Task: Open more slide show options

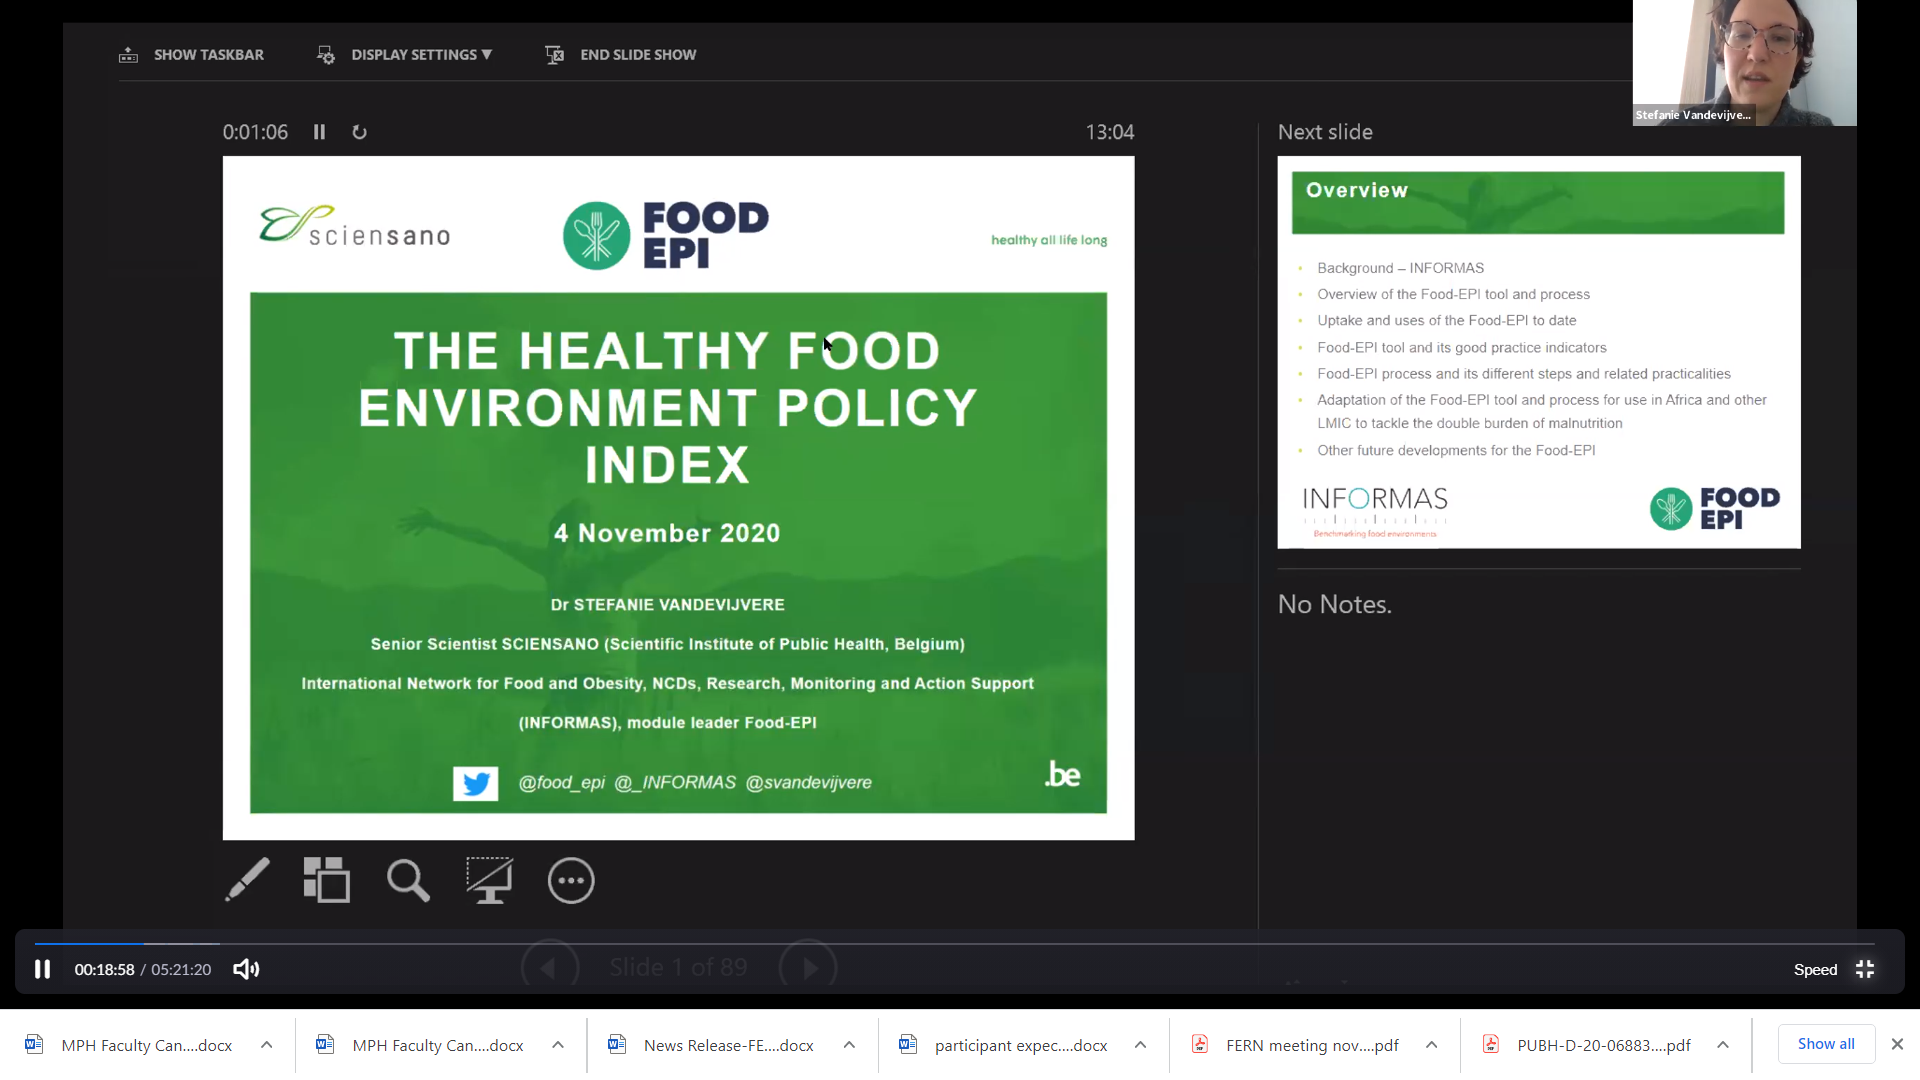Action: coord(571,880)
